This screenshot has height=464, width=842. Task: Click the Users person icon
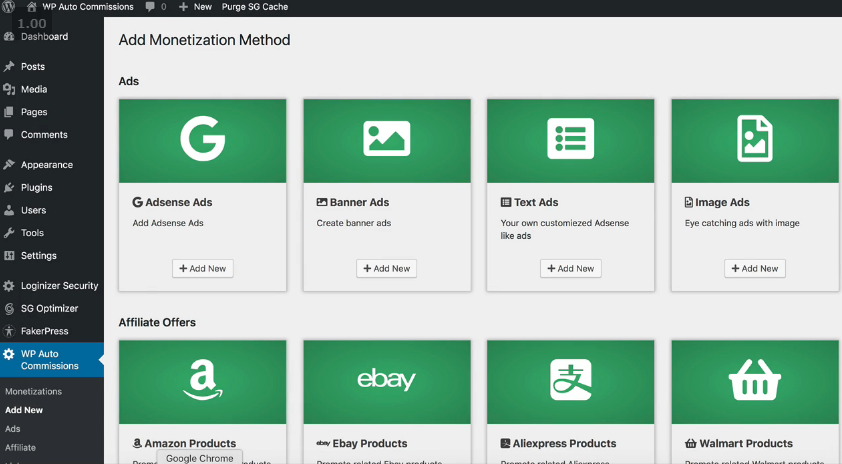9,210
